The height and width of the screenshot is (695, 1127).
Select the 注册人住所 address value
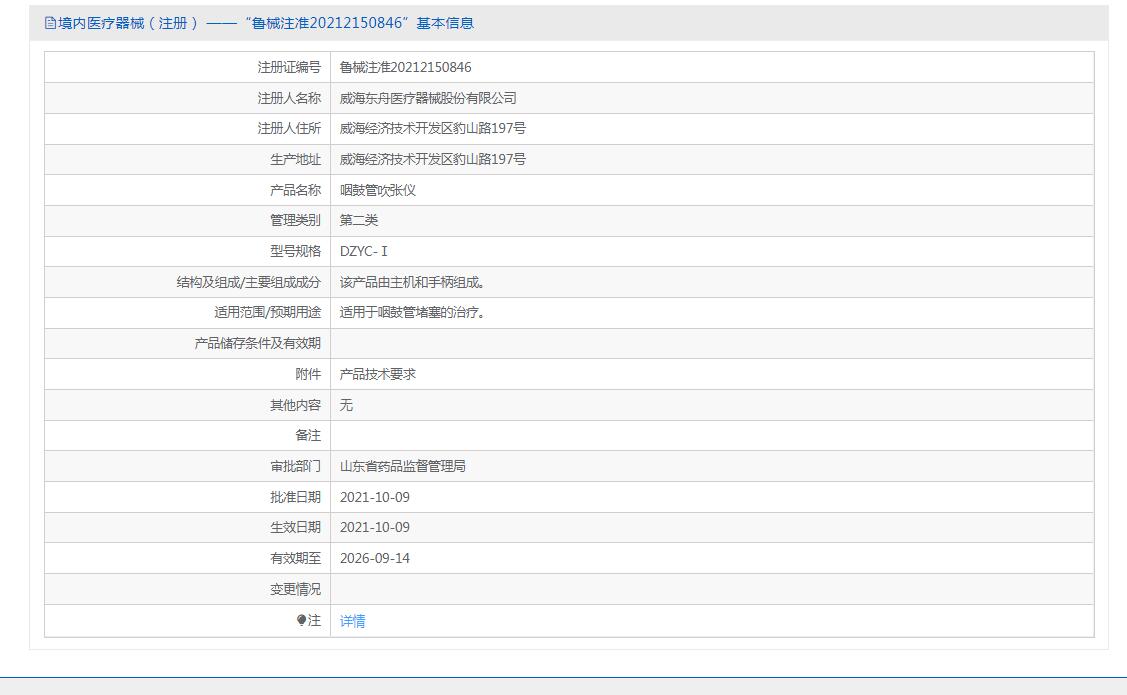pos(432,129)
